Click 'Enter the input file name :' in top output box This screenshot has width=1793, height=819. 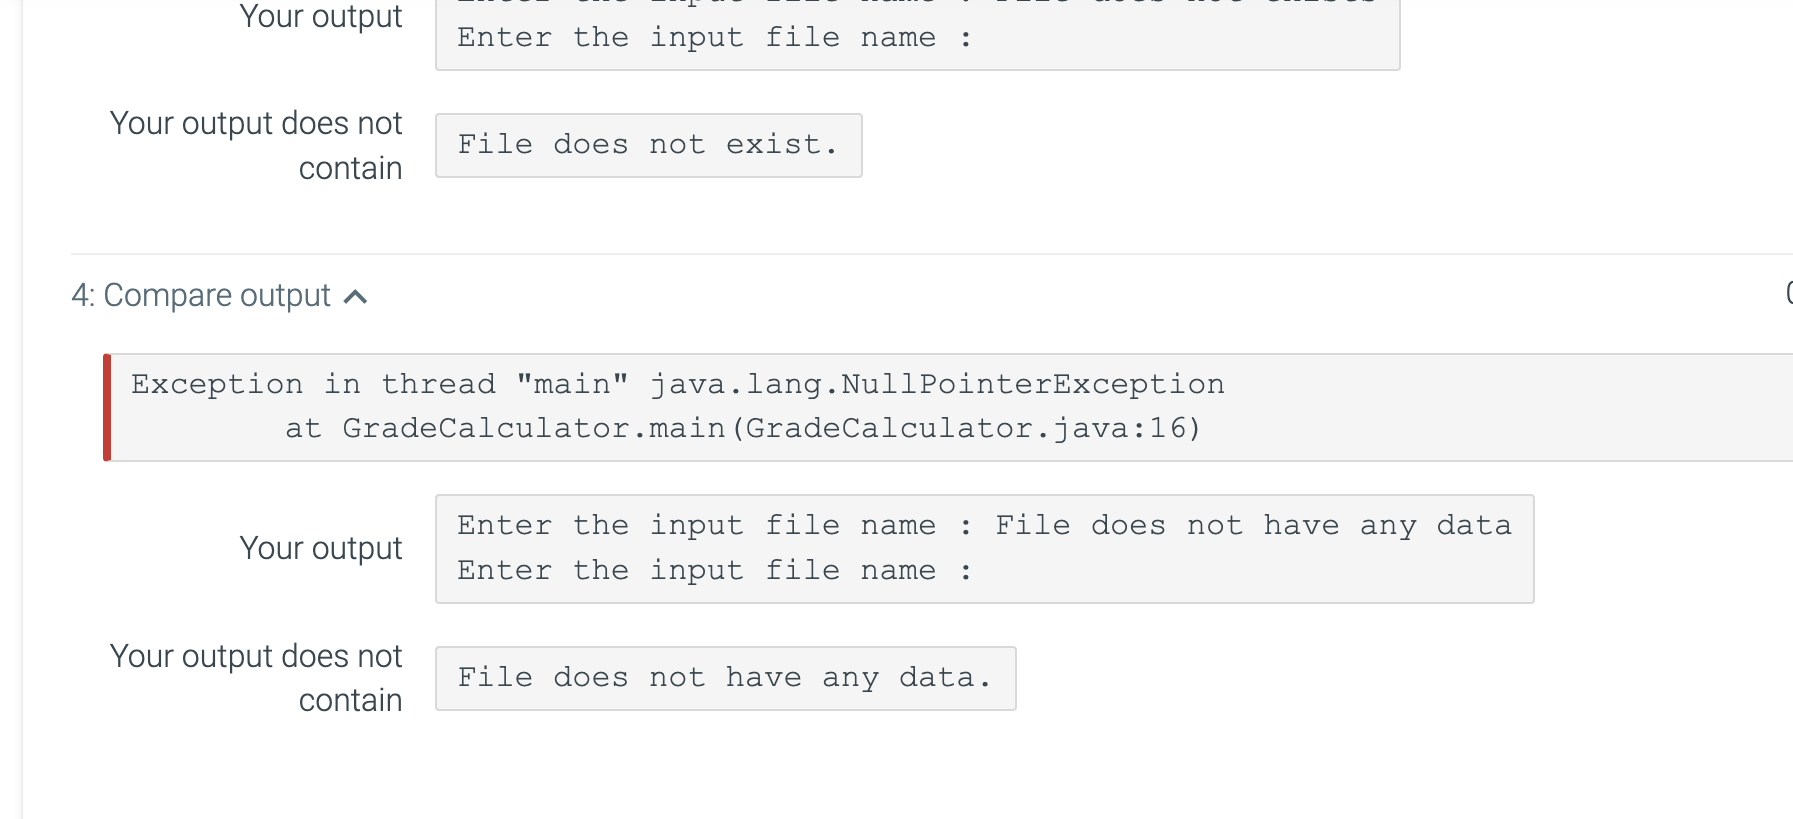coord(715,38)
